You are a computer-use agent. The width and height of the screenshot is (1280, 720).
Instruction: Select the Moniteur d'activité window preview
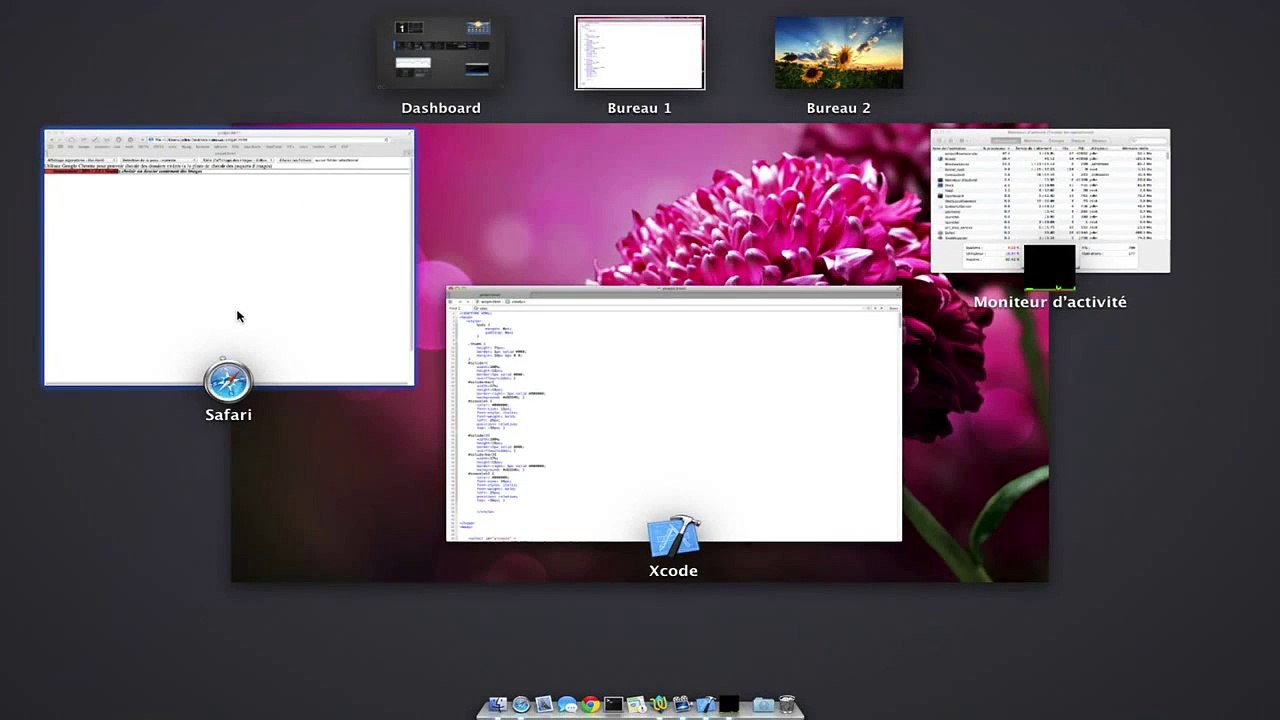1050,200
